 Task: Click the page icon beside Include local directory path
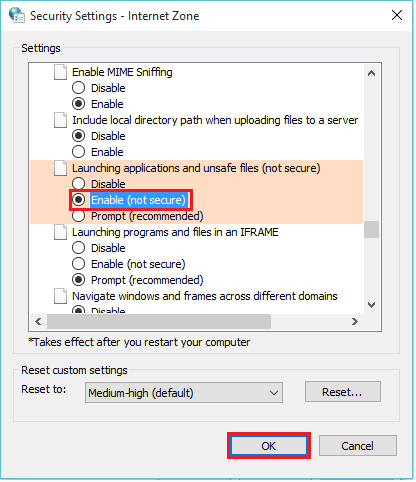60,120
